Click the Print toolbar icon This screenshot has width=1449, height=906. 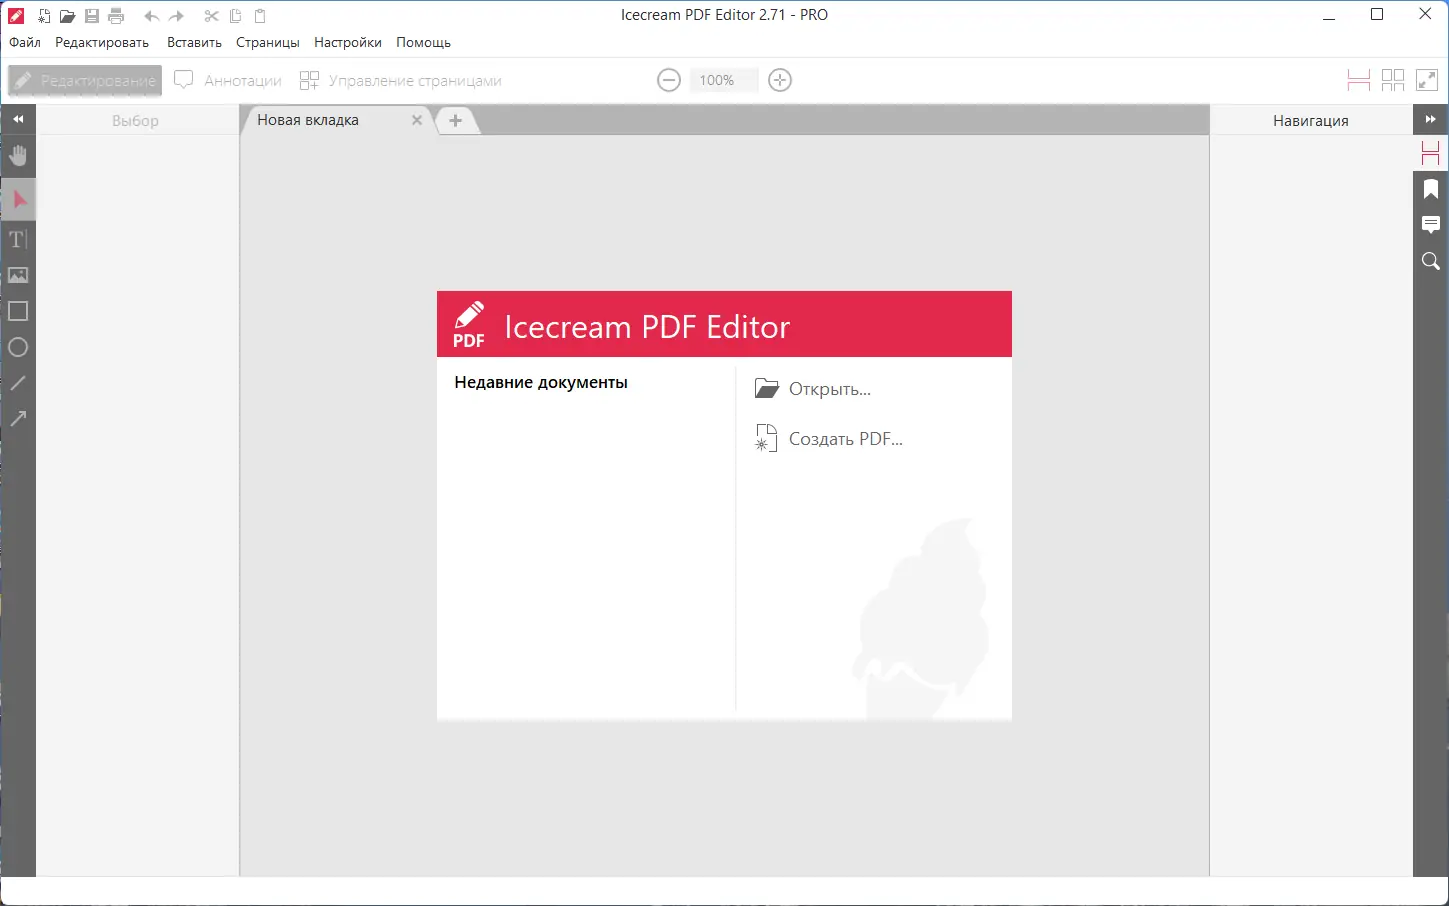(116, 15)
